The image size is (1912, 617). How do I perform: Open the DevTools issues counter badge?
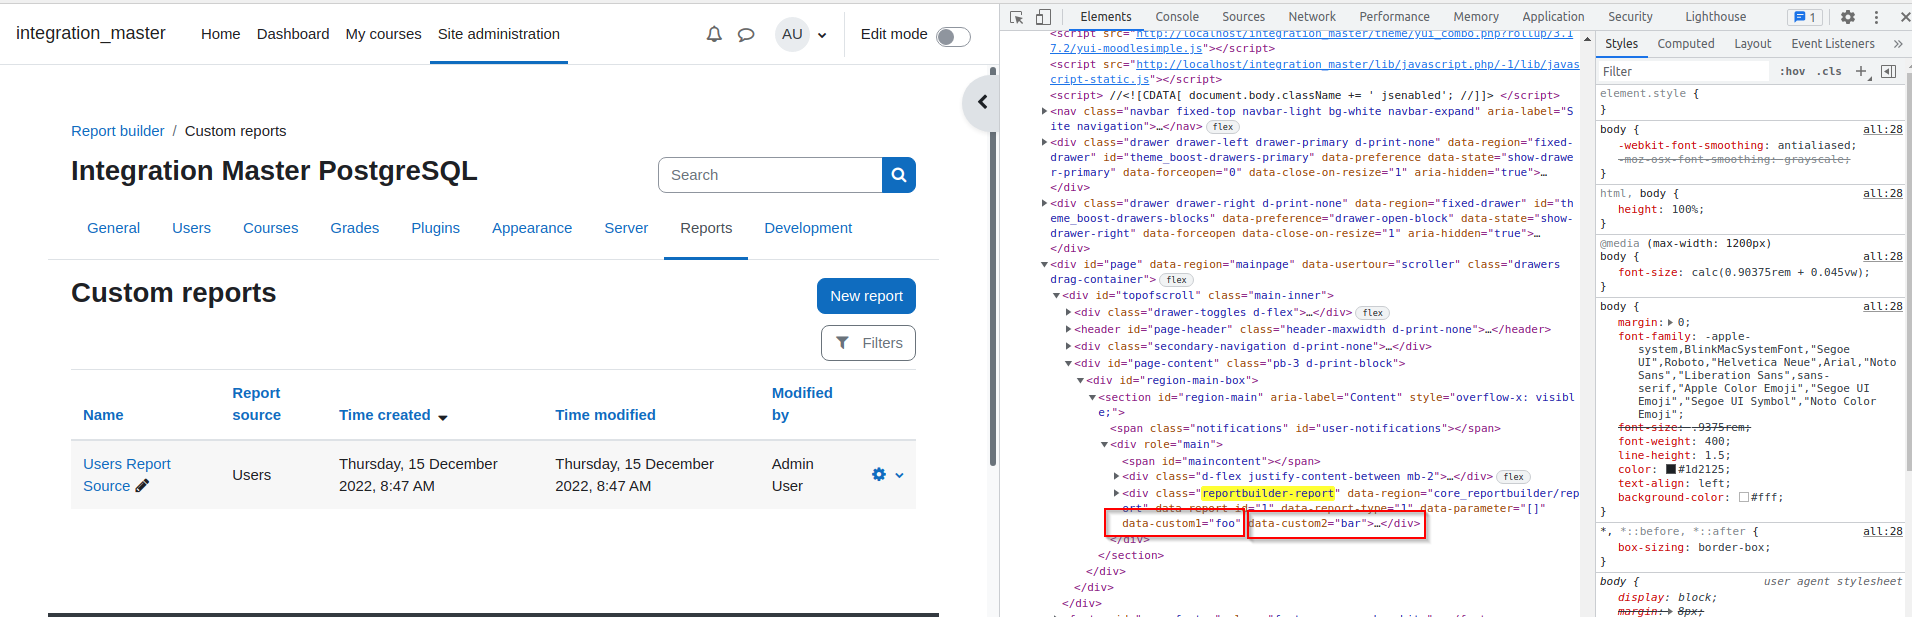1805,17
